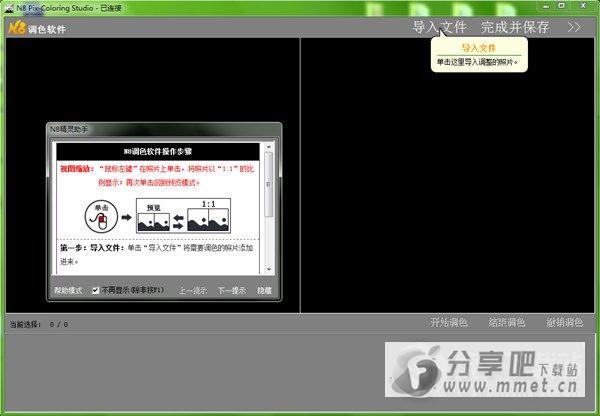Click the N8精灵助手 dialog title
The height and width of the screenshot is (416, 600).
click(69, 129)
